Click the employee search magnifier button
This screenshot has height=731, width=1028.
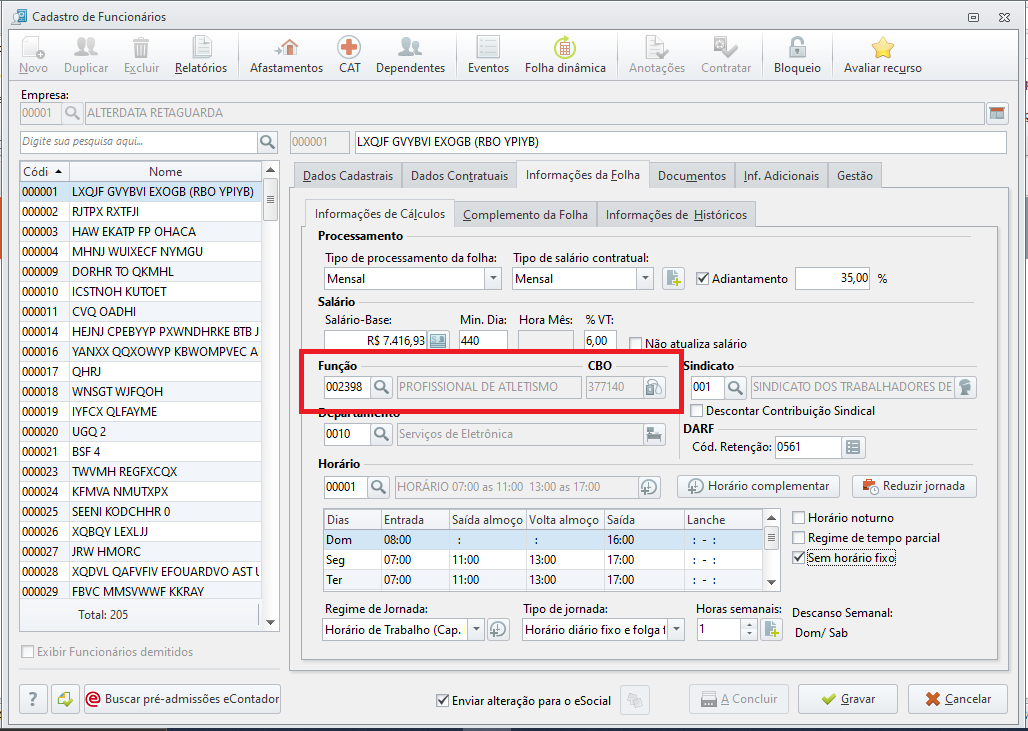click(x=267, y=142)
